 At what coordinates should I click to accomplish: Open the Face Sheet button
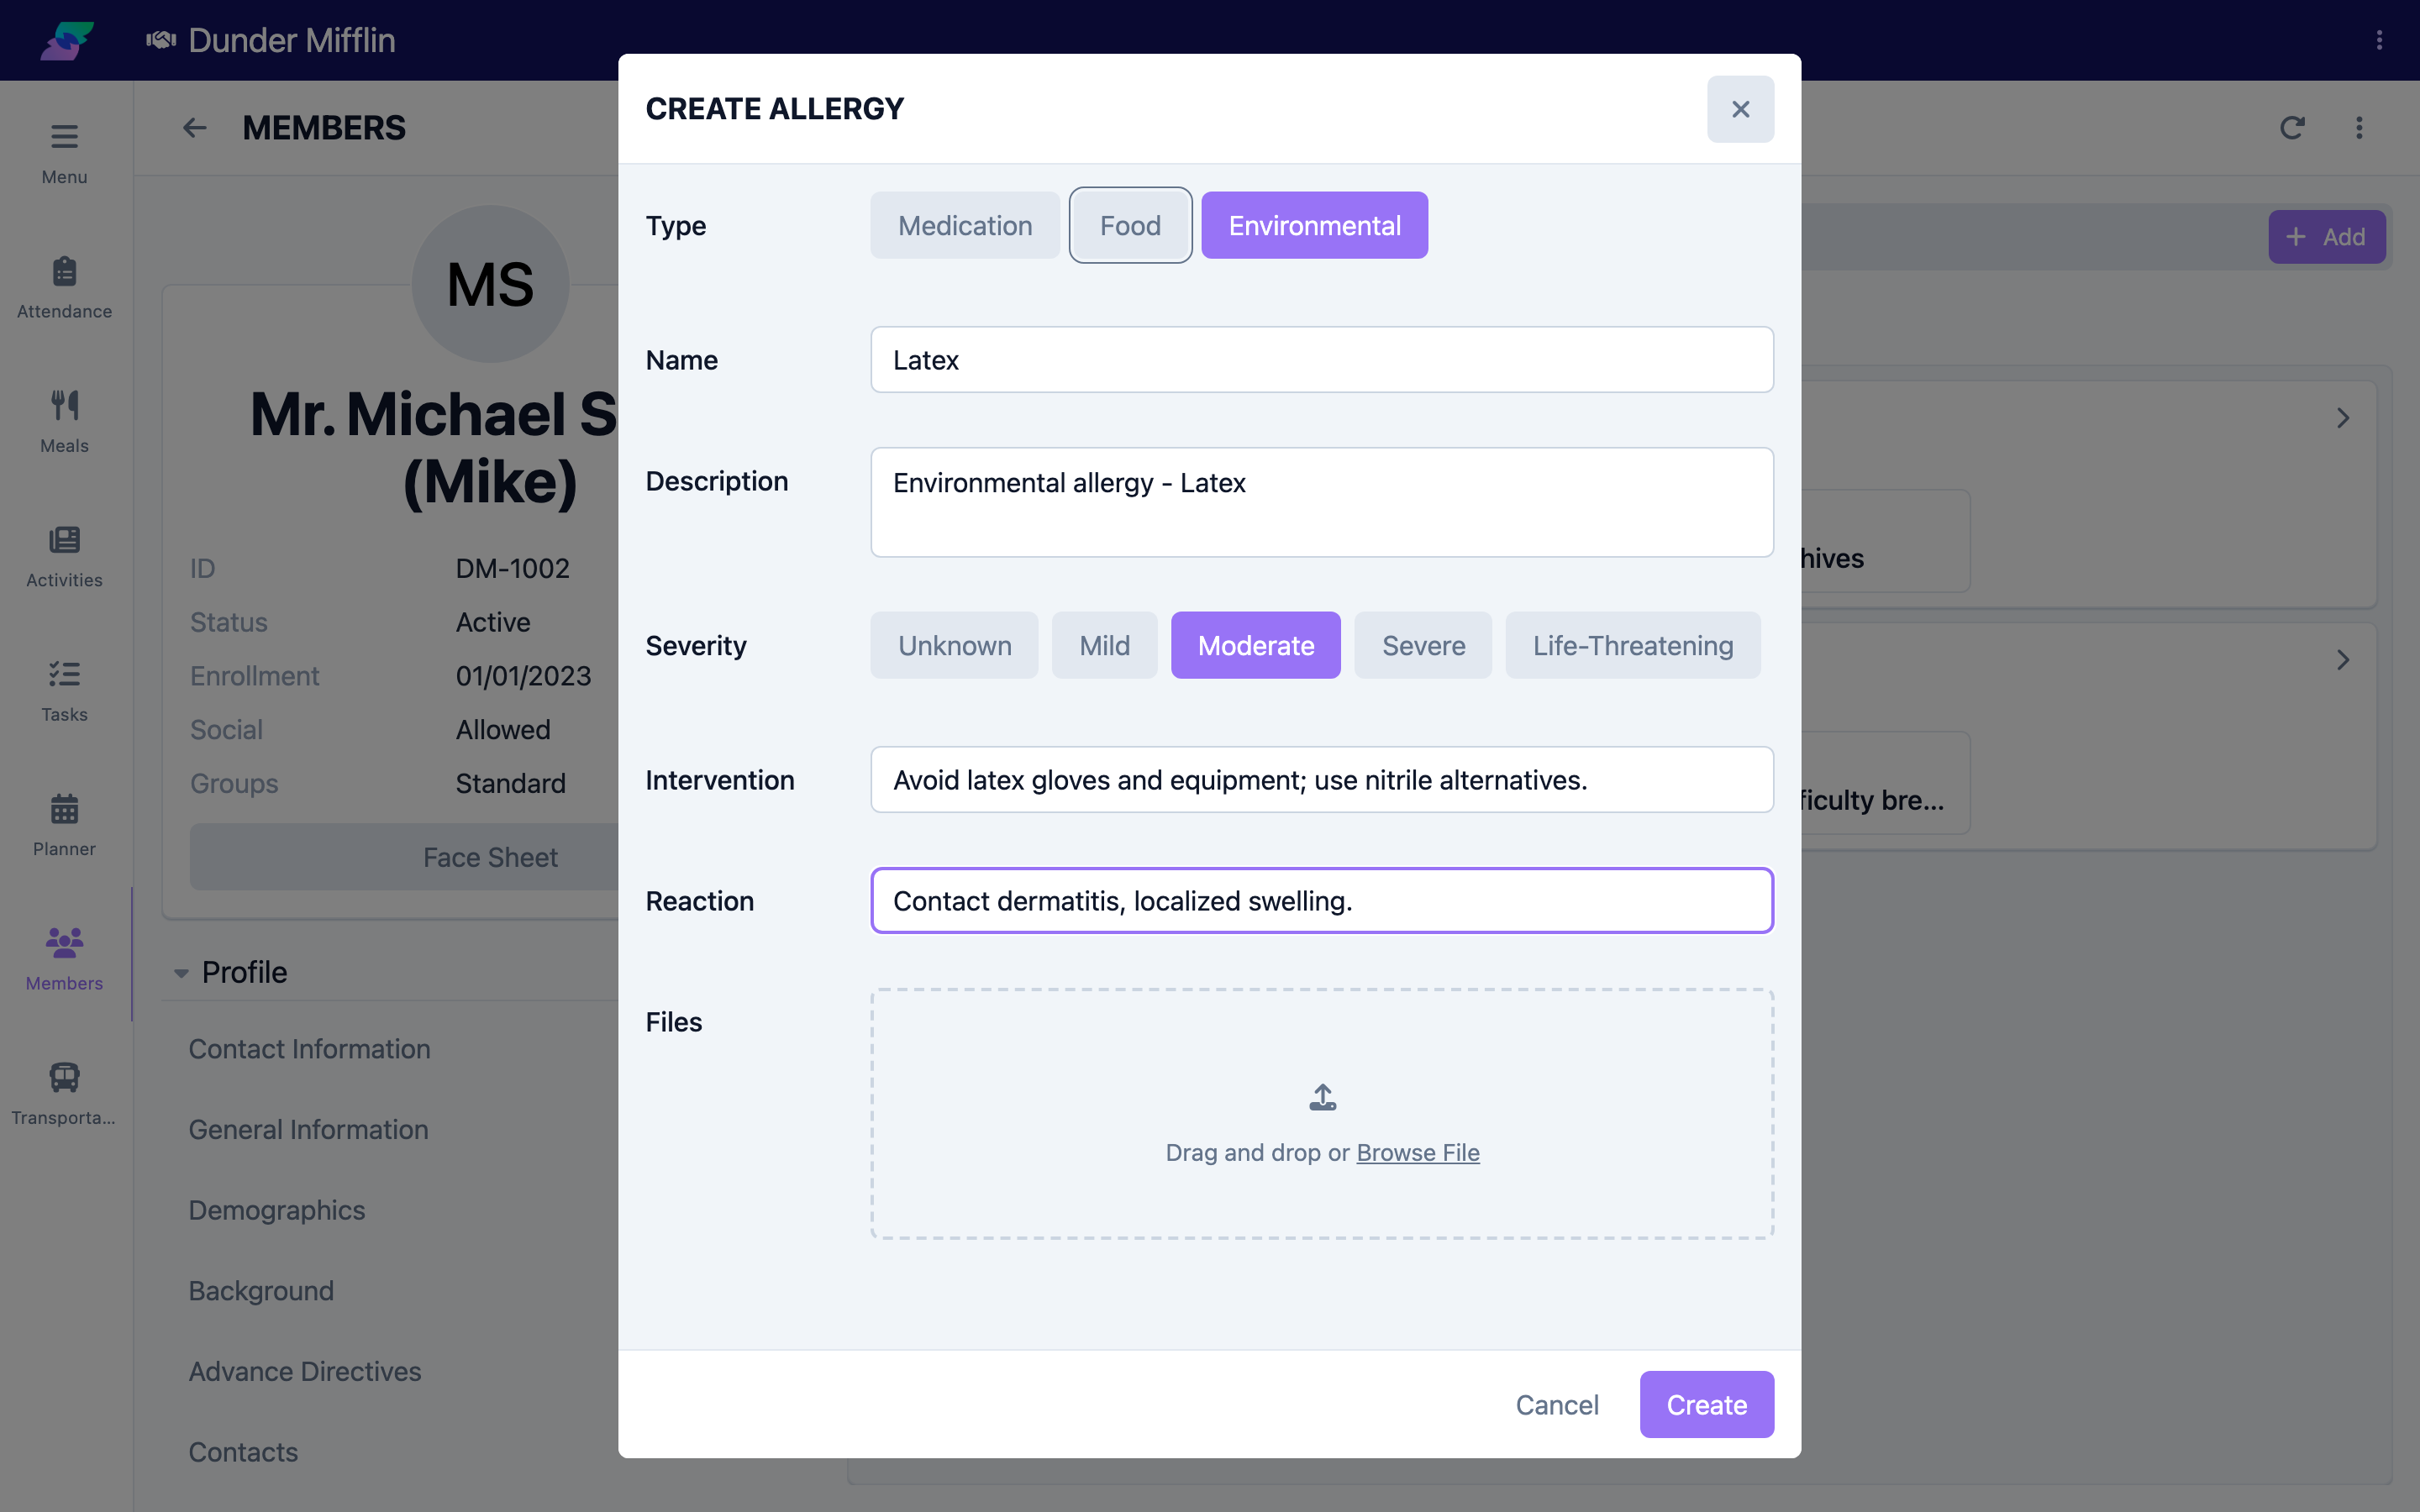tap(490, 857)
